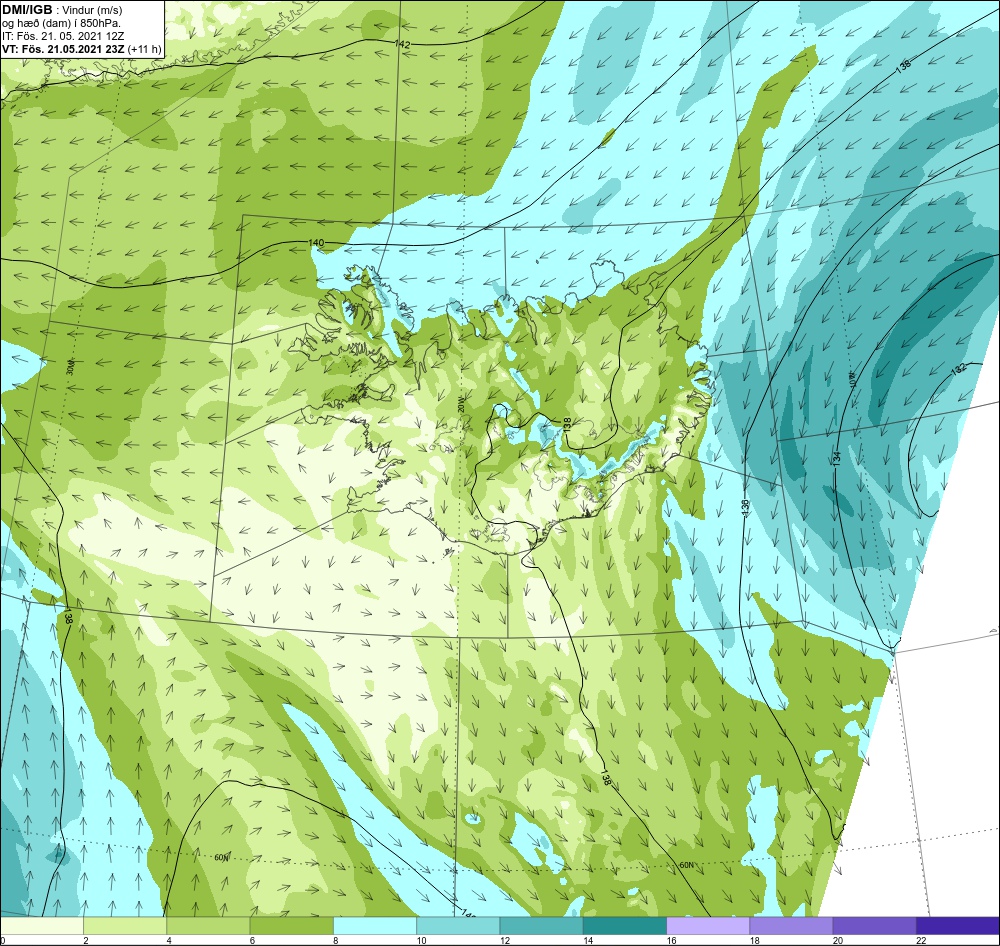Click the '134' height contour label
1000x946 pixels.
pyautogui.click(x=837, y=457)
